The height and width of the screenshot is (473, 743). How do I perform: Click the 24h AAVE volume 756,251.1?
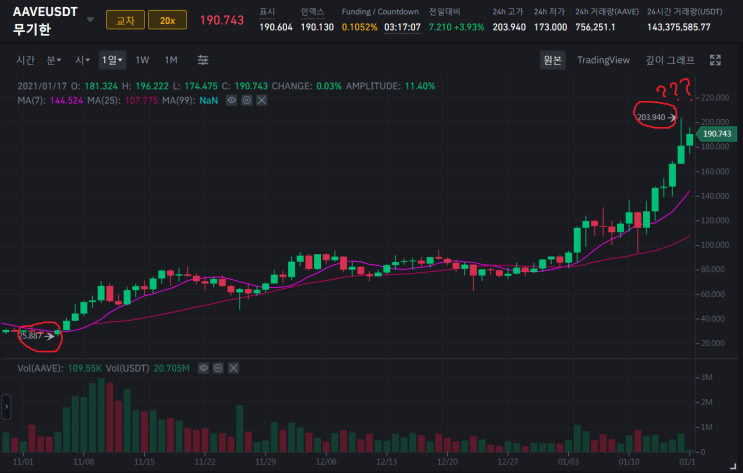click(595, 27)
